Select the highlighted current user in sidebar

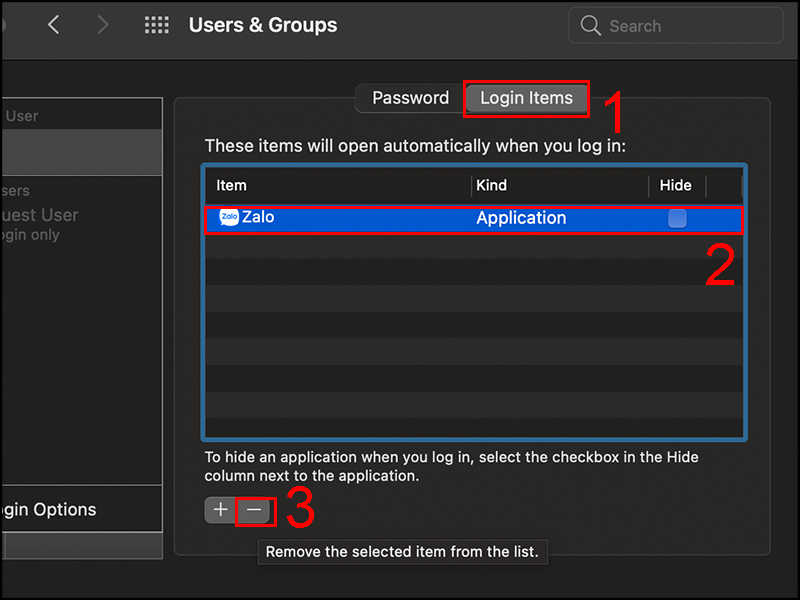pos(80,152)
